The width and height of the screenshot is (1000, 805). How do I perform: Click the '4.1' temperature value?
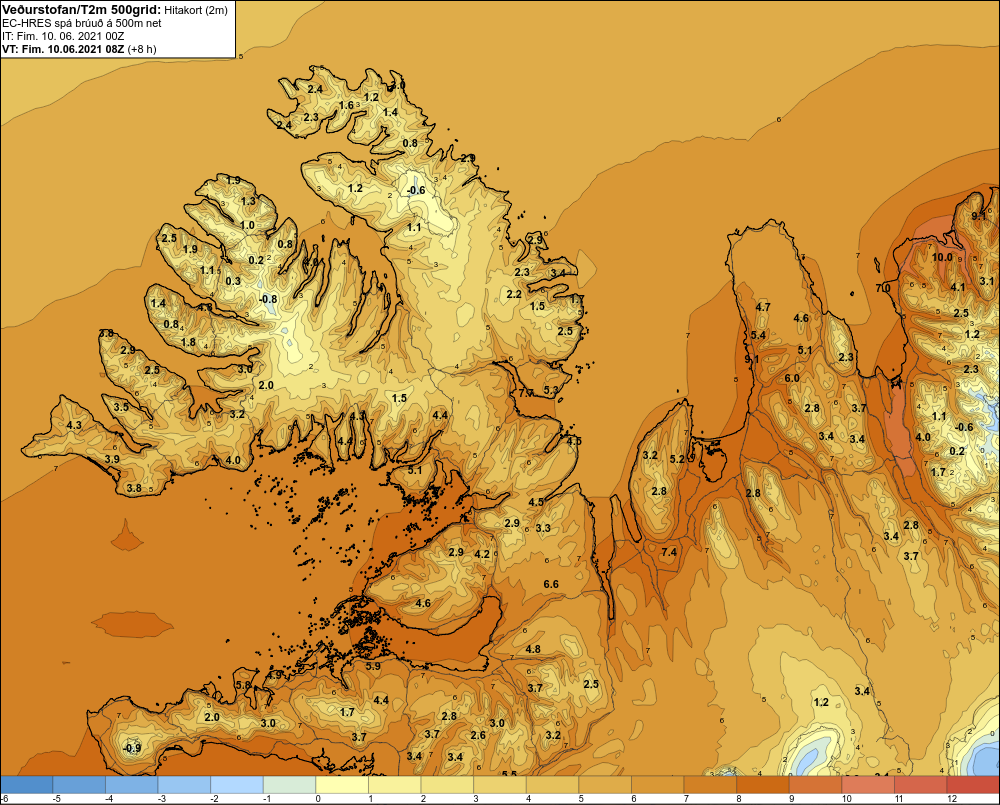coord(958,287)
